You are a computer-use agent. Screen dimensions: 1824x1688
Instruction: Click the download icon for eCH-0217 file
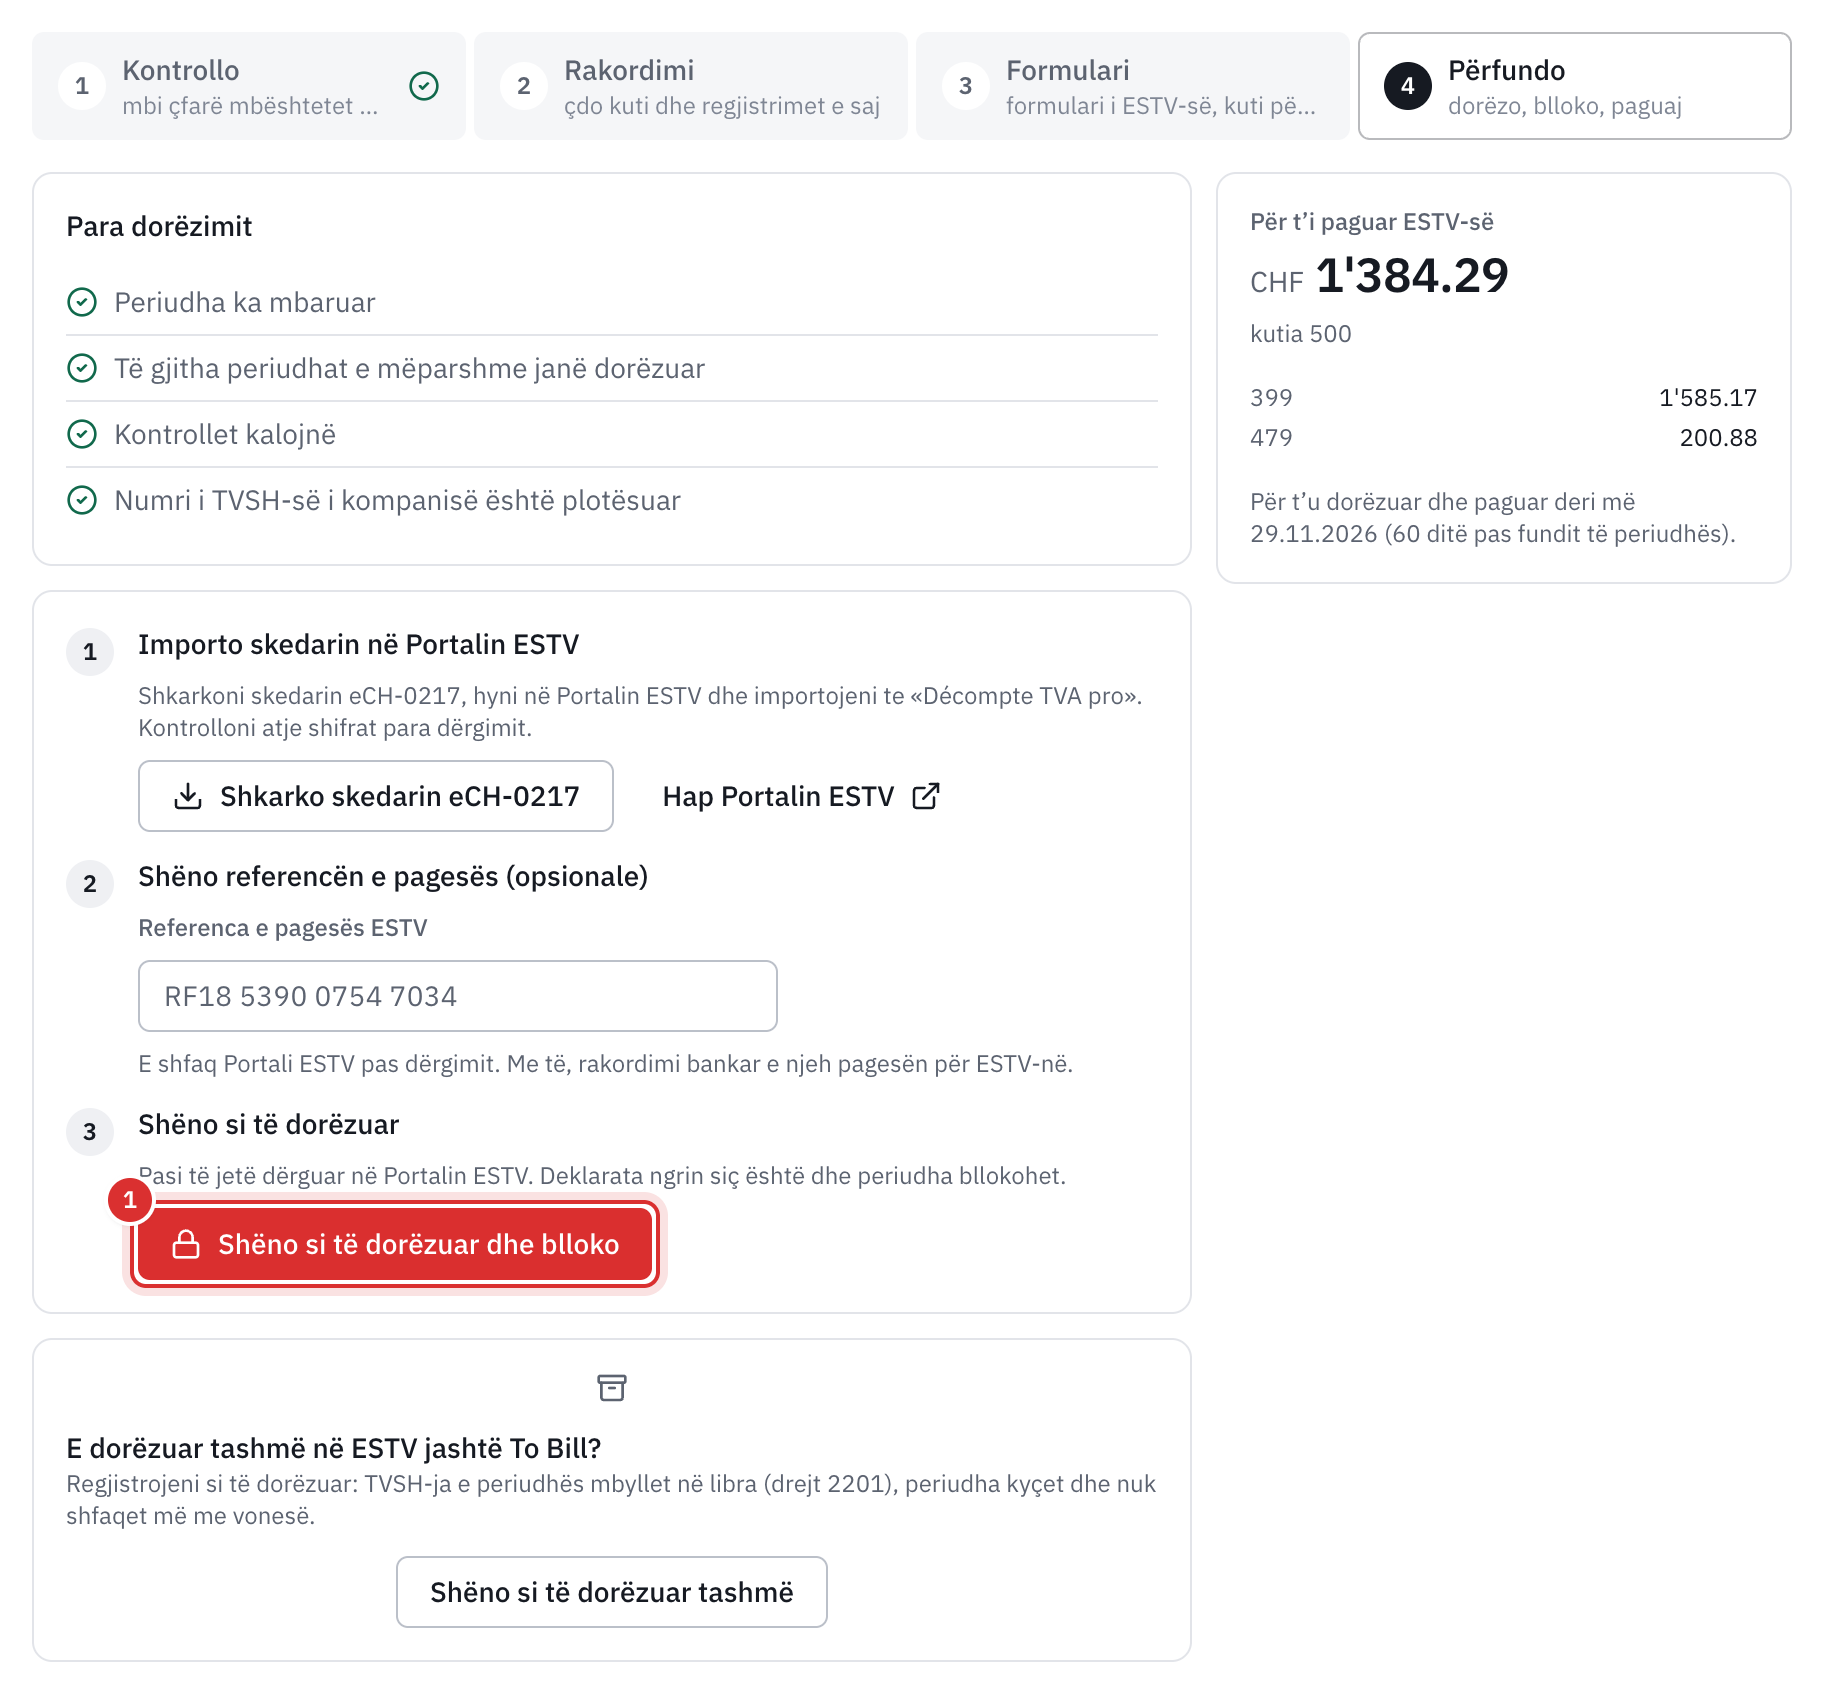(x=188, y=796)
